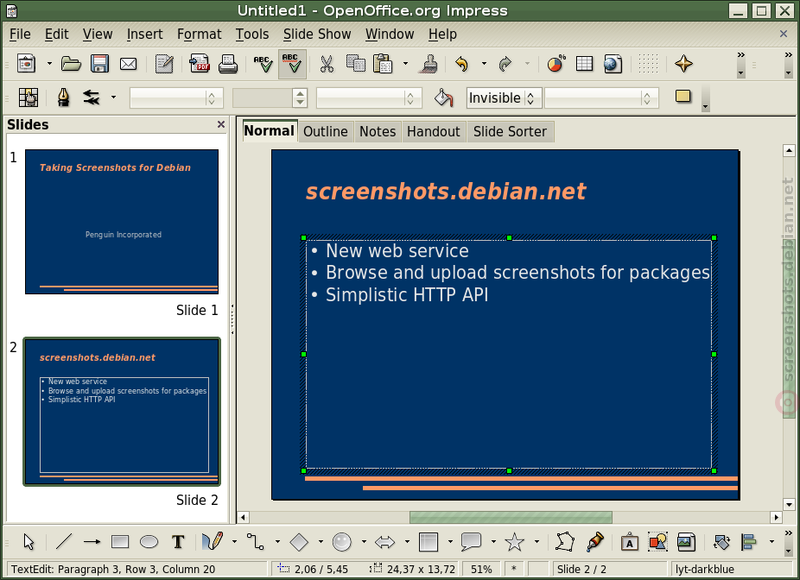The width and height of the screenshot is (800, 580).
Task: Insert a chart using the Chart icon
Action: point(556,64)
